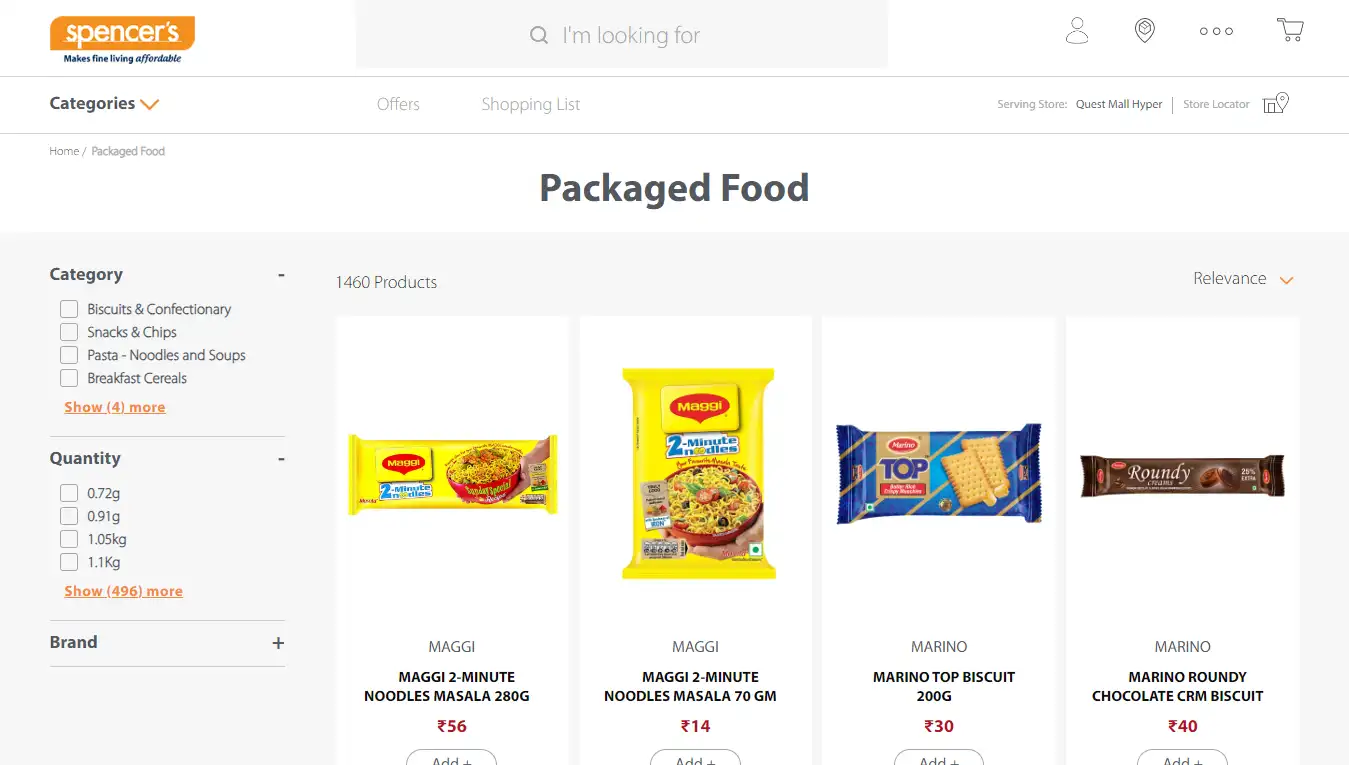This screenshot has height=765, width=1349.
Task: Tick the 1.05kg quantity checkbox
Action: (x=69, y=539)
